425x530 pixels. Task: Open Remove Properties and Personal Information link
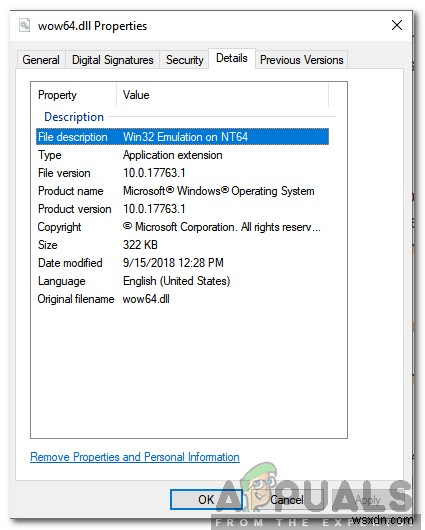[135, 457]
